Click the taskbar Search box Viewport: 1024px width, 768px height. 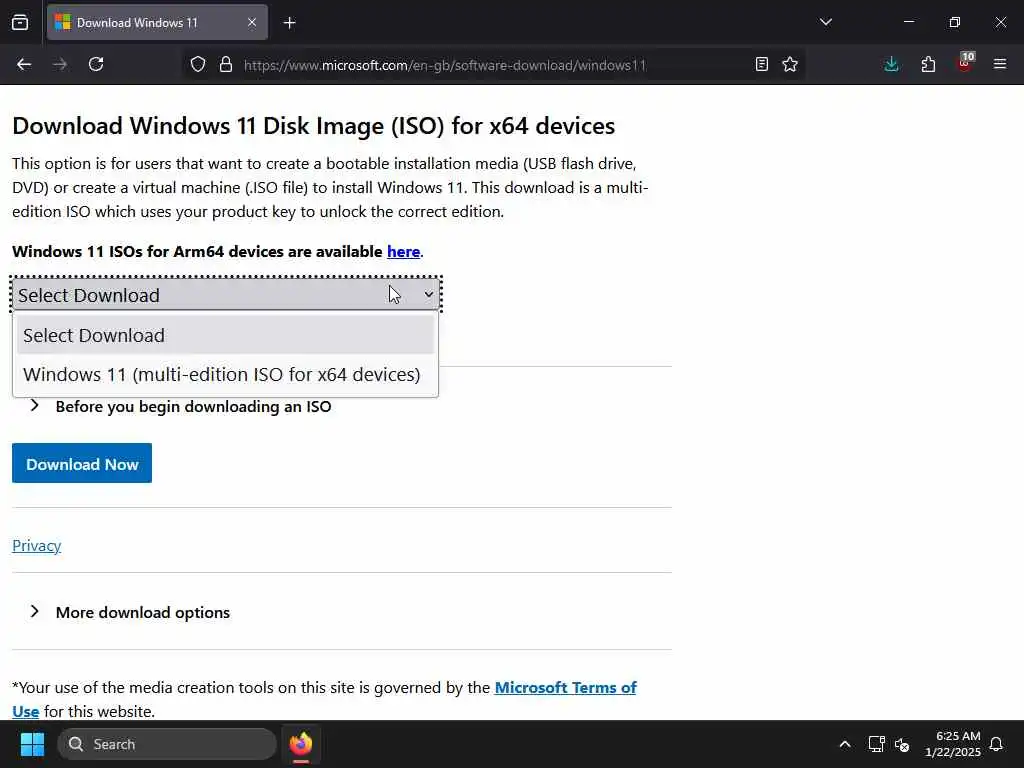pos(167,744)
